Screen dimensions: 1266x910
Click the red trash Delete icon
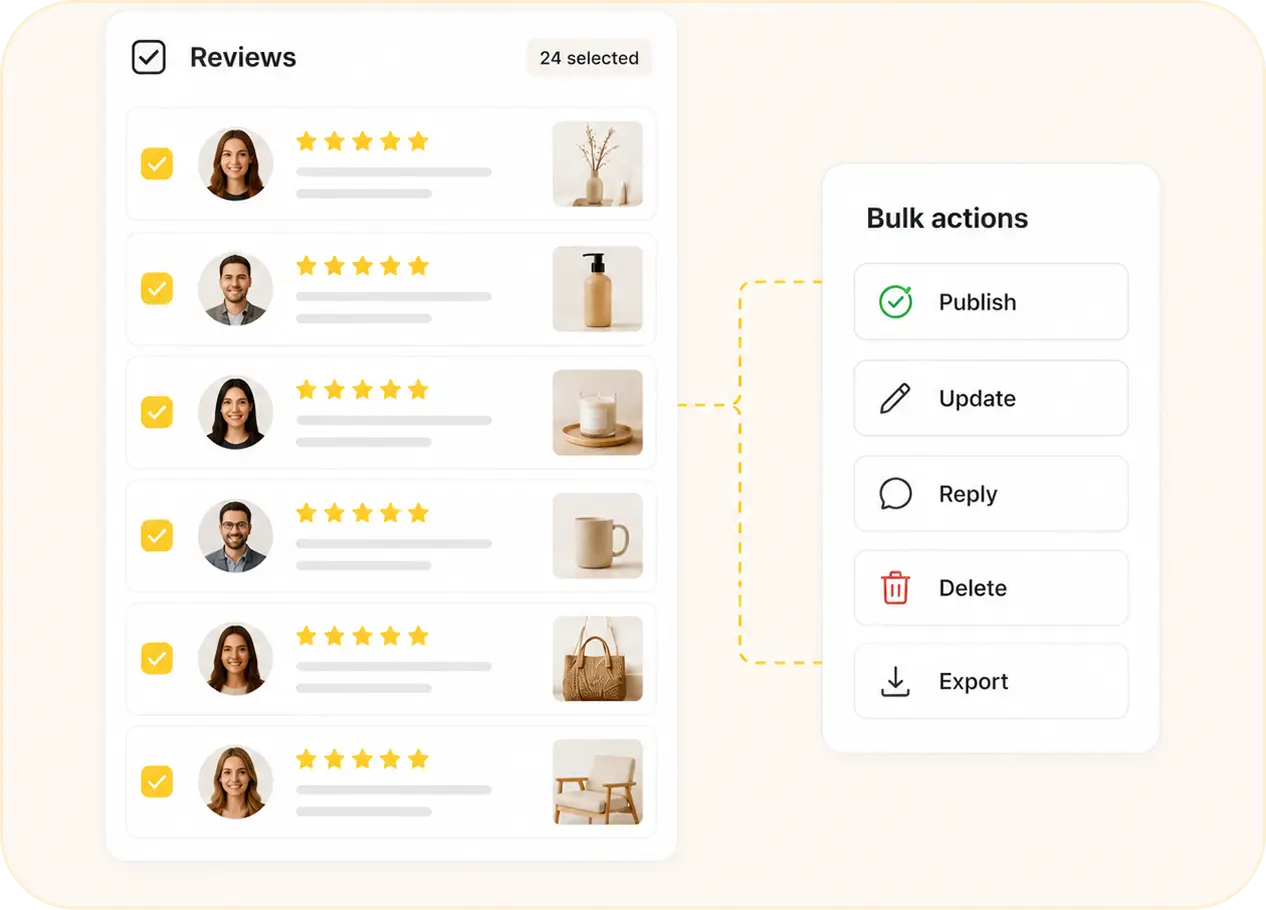[895, 588]
